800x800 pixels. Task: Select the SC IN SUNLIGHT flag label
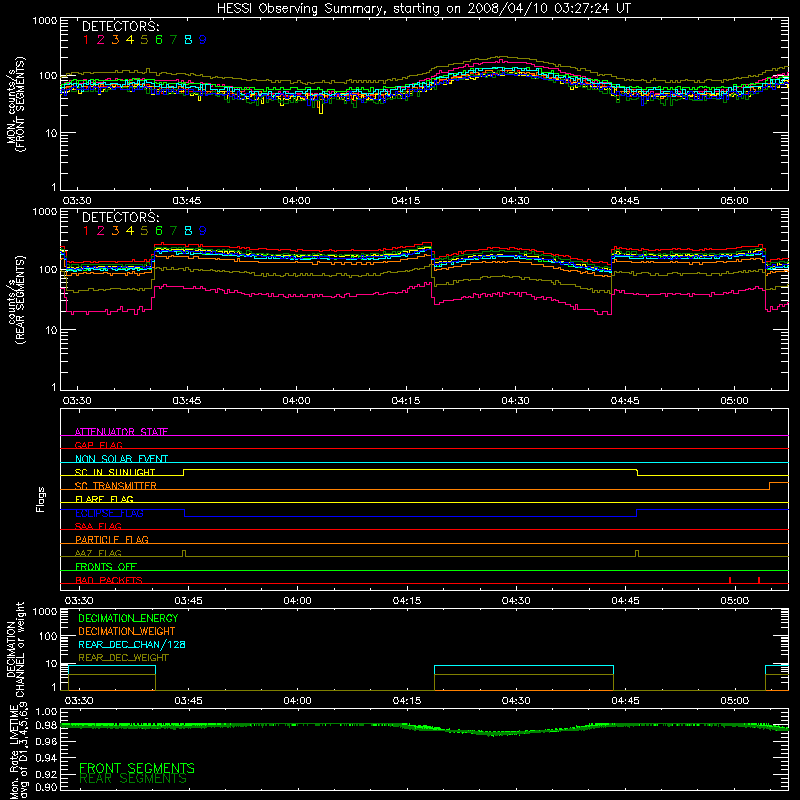pyautogui.click(x=115, y=472)
